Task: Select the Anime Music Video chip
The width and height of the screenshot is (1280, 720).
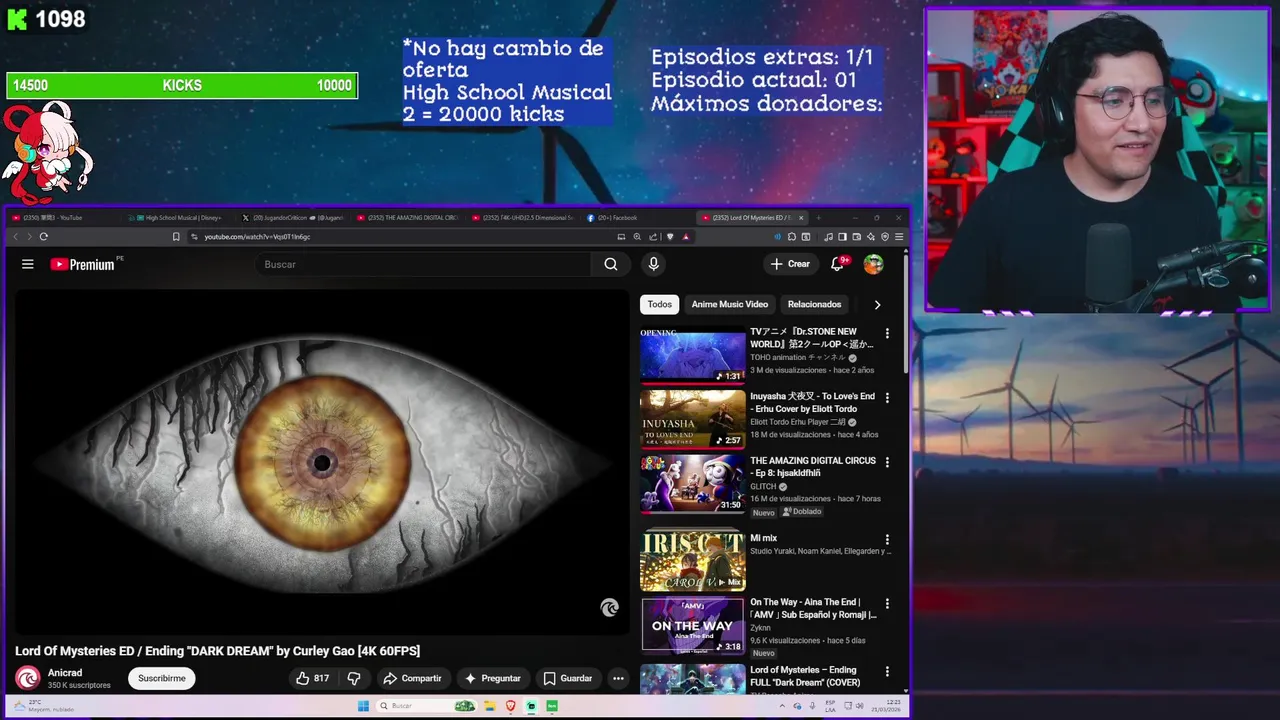Action: [730, 304]
